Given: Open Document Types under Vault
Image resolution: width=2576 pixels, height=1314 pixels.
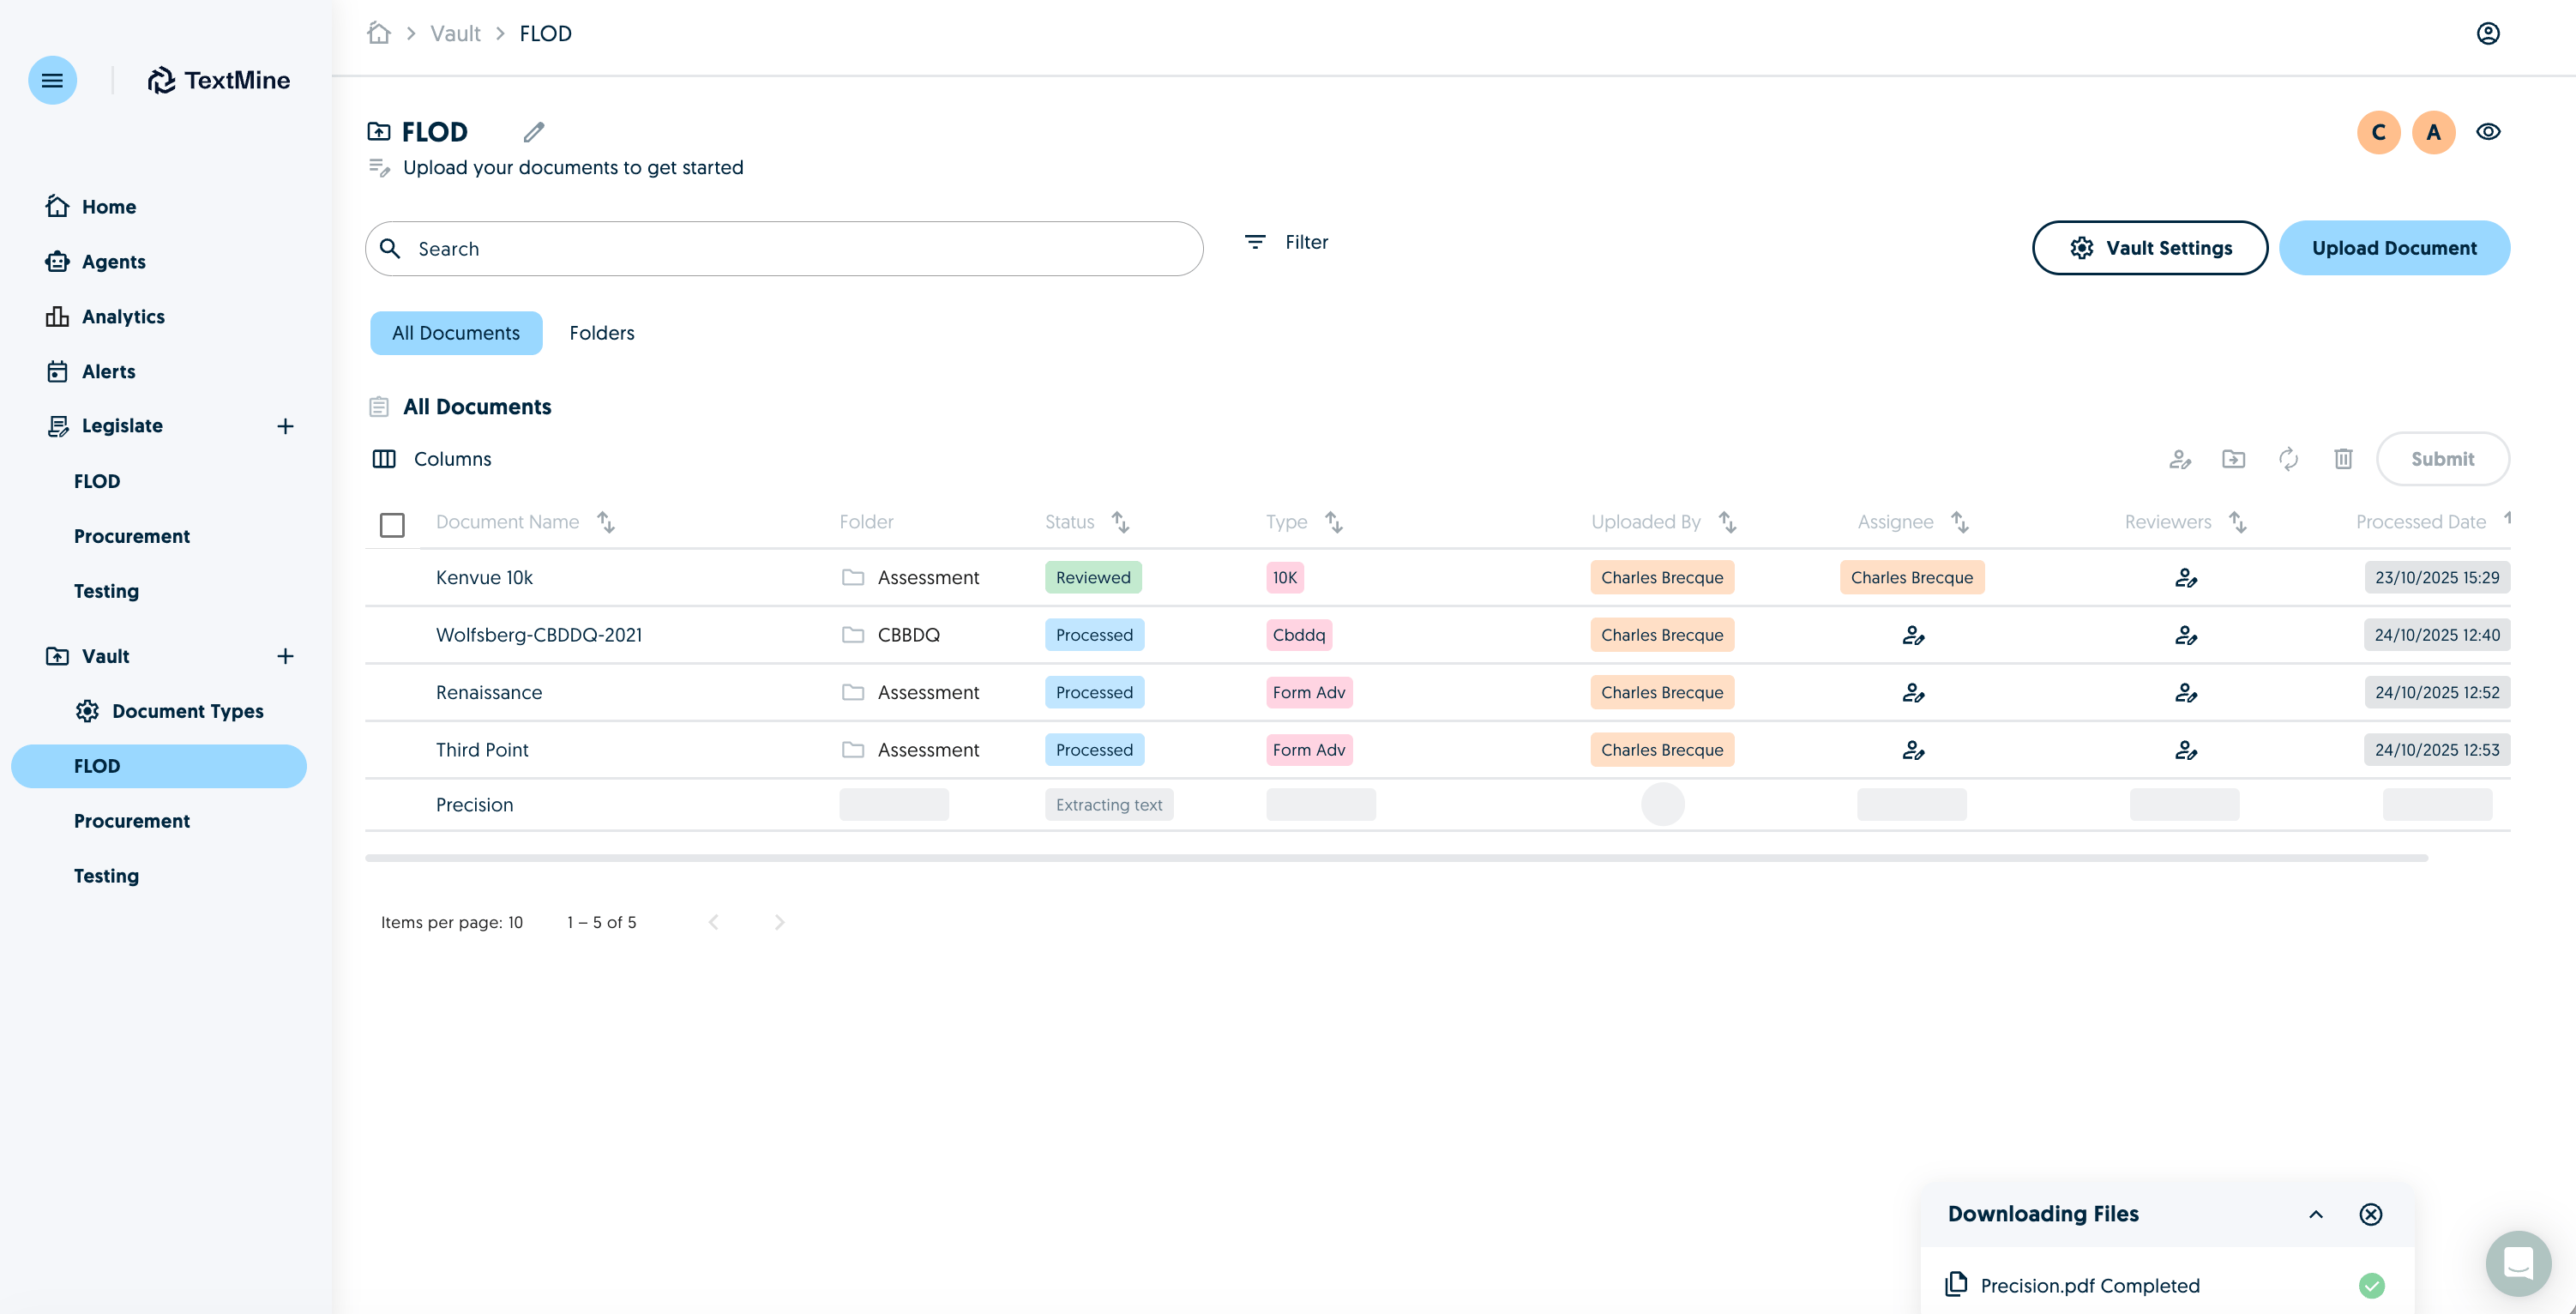Looking at the screenshot, I should [x=170, y=711].
